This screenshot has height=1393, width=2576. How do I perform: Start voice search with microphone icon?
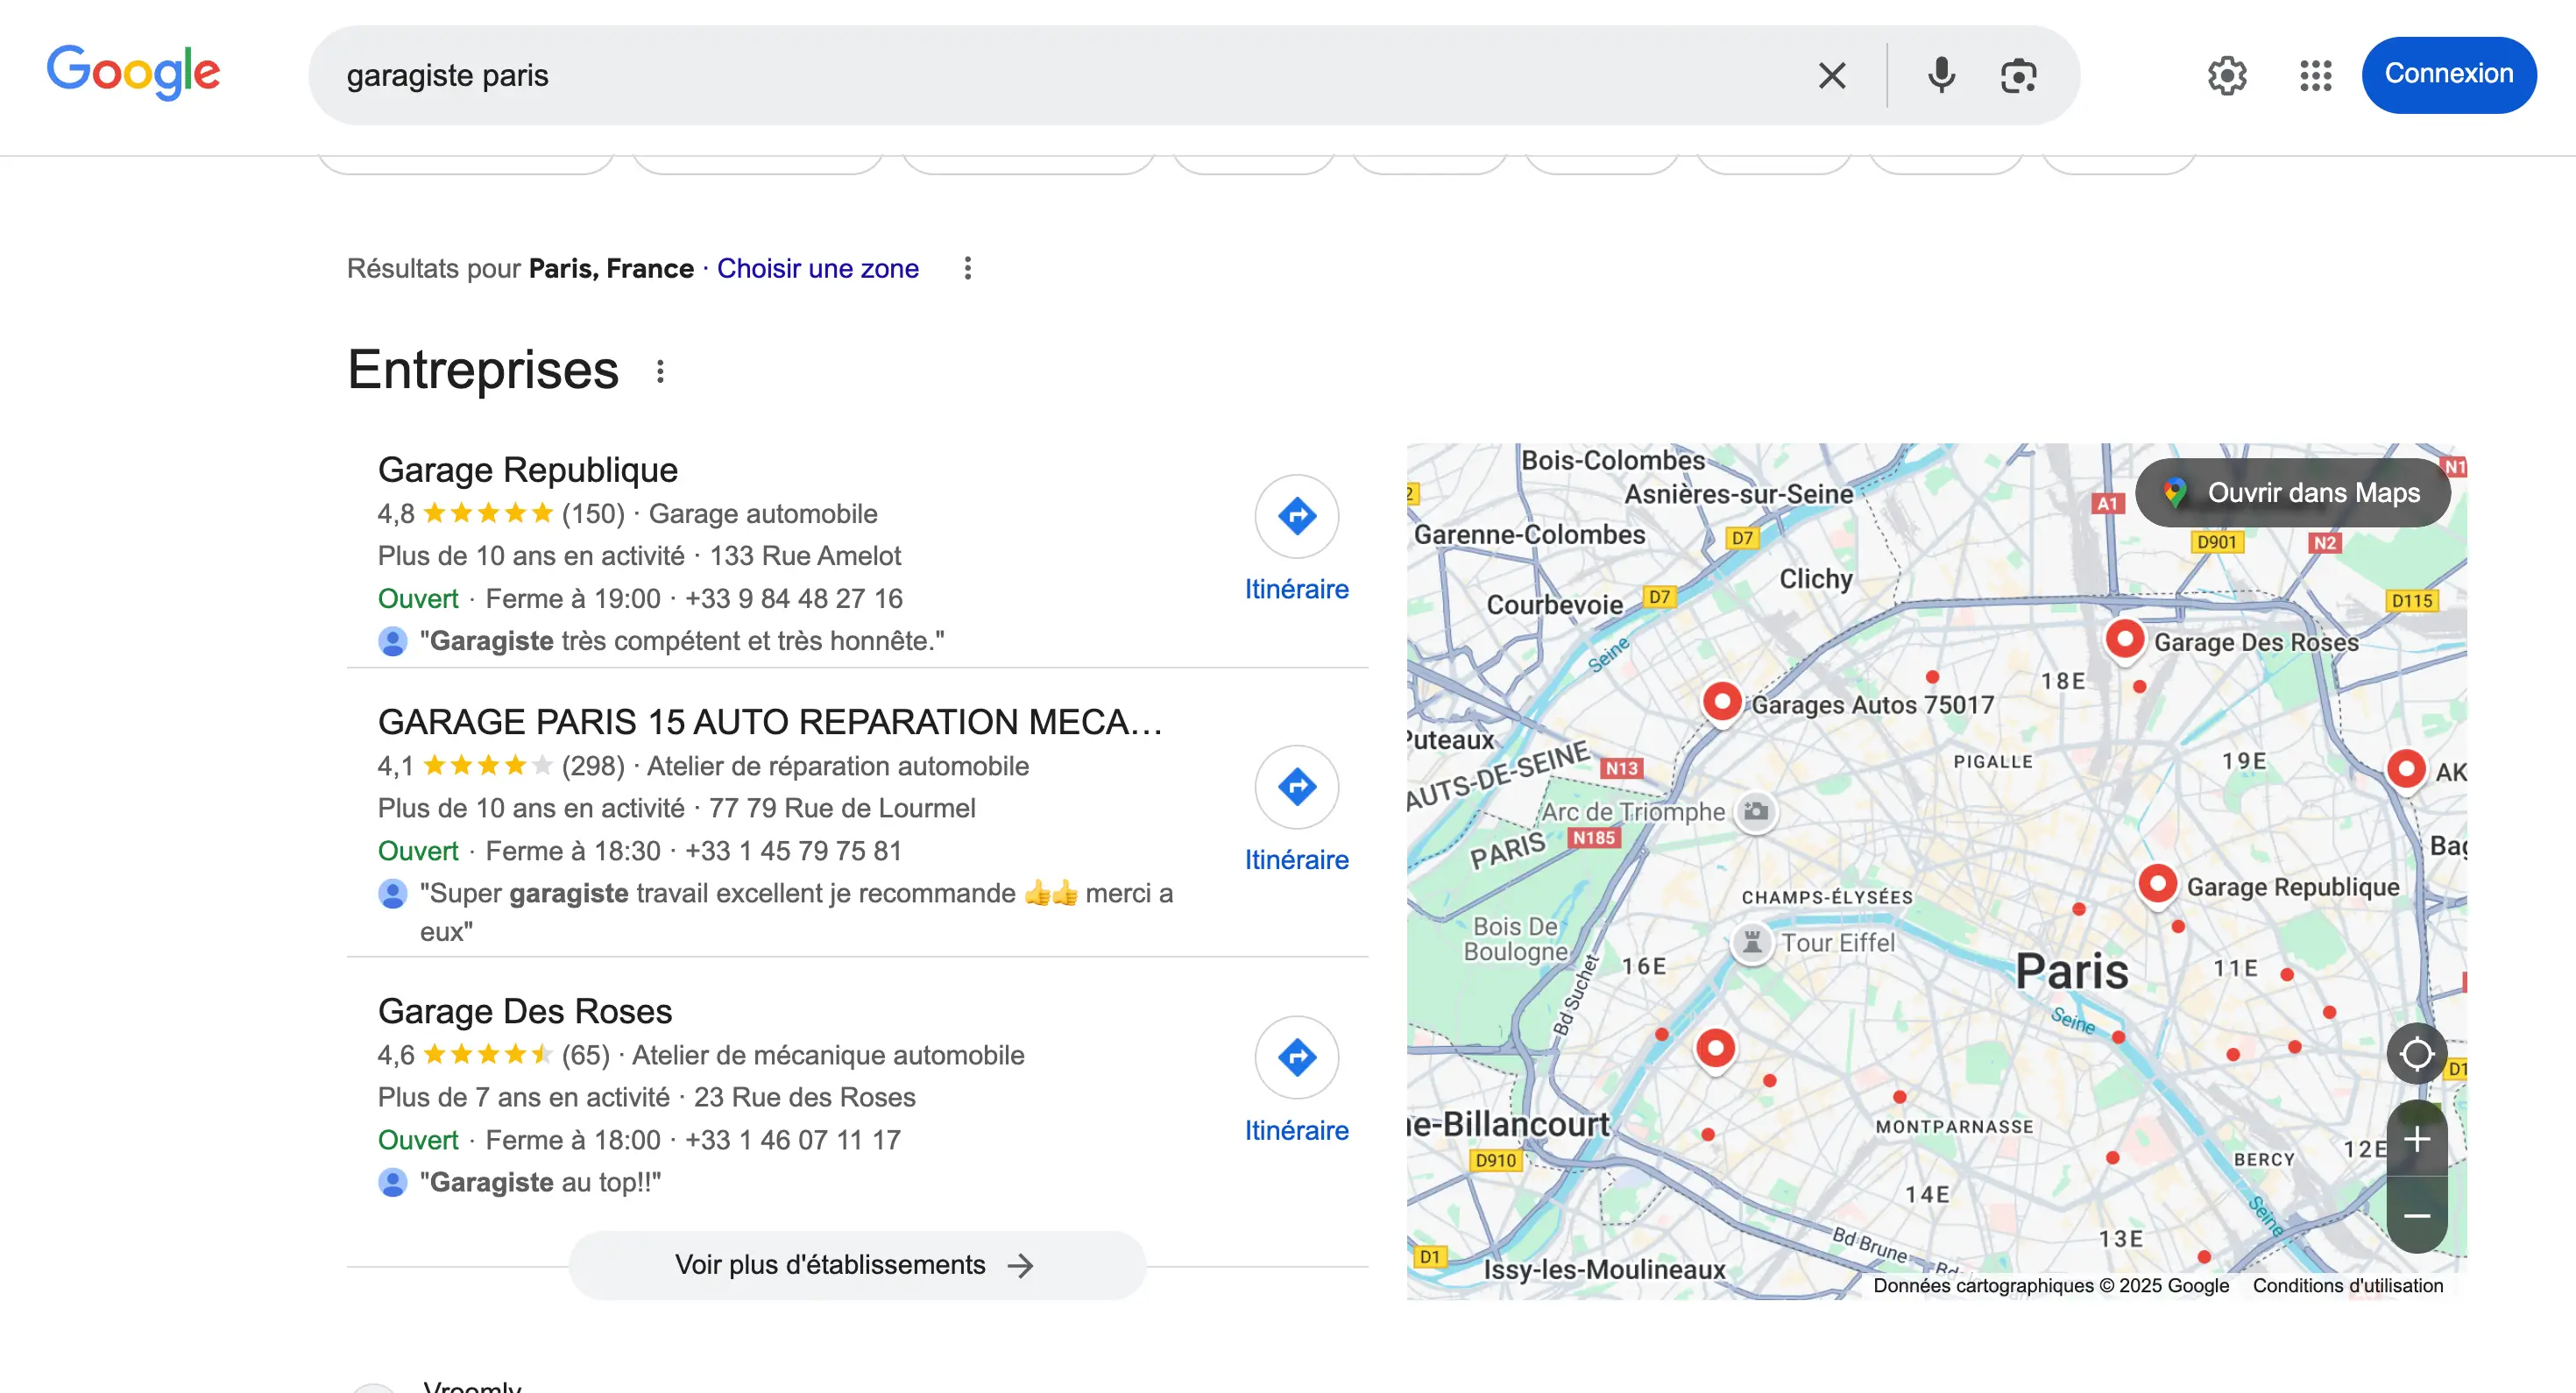[x=1941, y=75]
